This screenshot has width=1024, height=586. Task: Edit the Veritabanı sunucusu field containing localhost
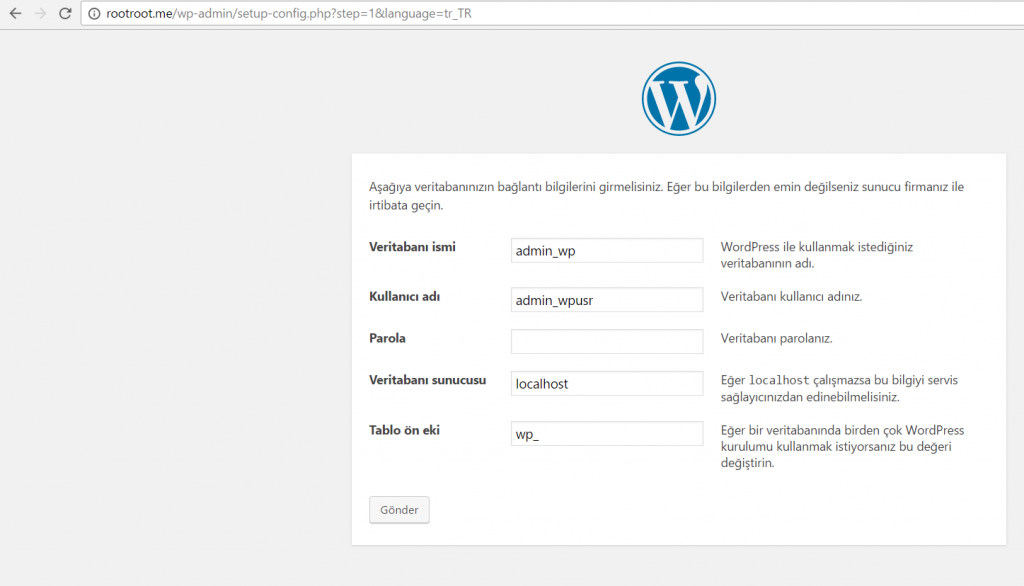click(607, 383)
